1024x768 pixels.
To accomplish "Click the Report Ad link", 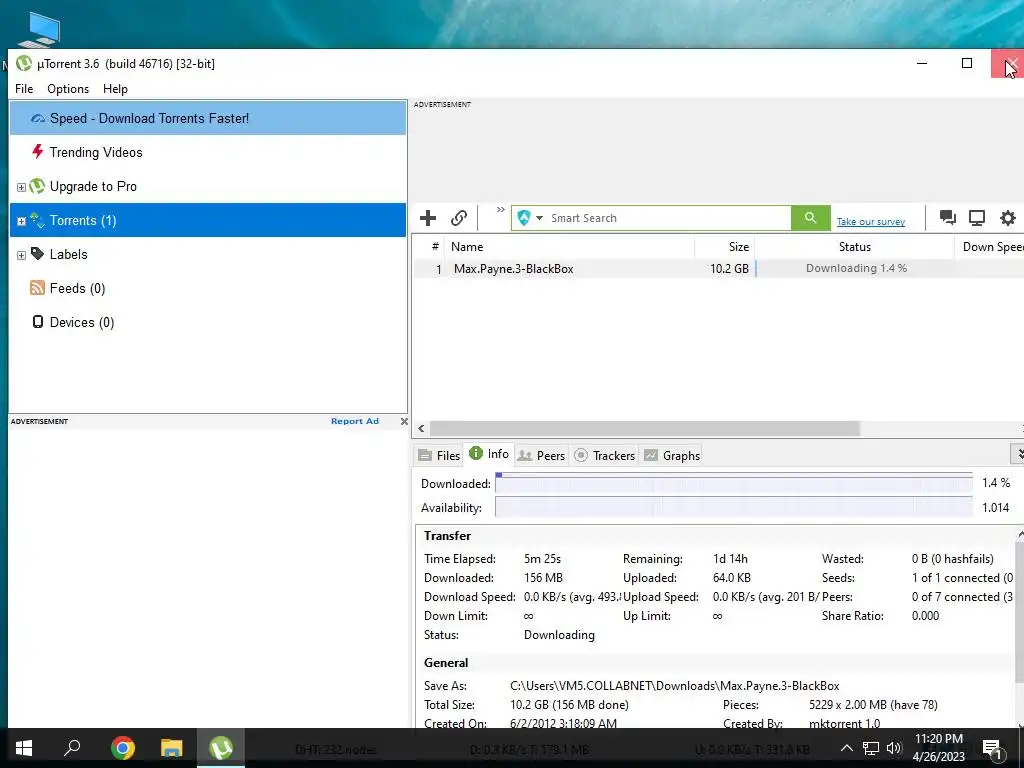I will pyautogui.click(x=355, y=421).
